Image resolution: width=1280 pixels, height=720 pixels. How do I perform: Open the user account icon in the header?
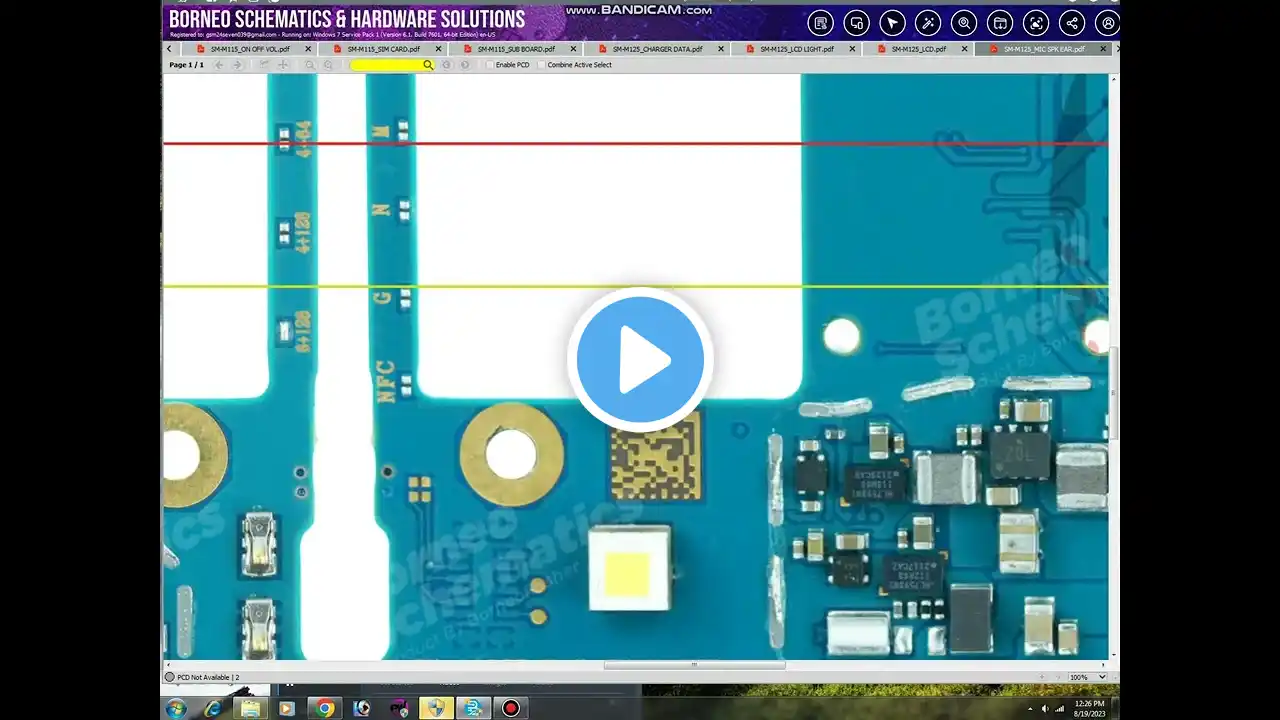[1107, 23]
